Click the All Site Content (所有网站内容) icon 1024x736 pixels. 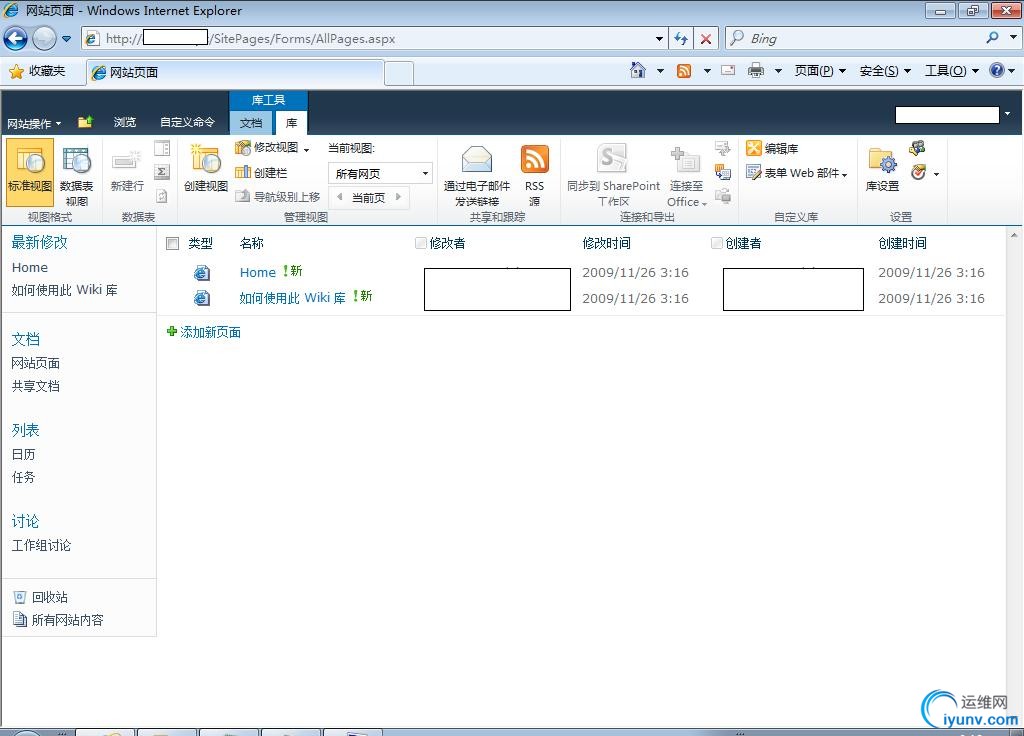[x=20, y=620]
